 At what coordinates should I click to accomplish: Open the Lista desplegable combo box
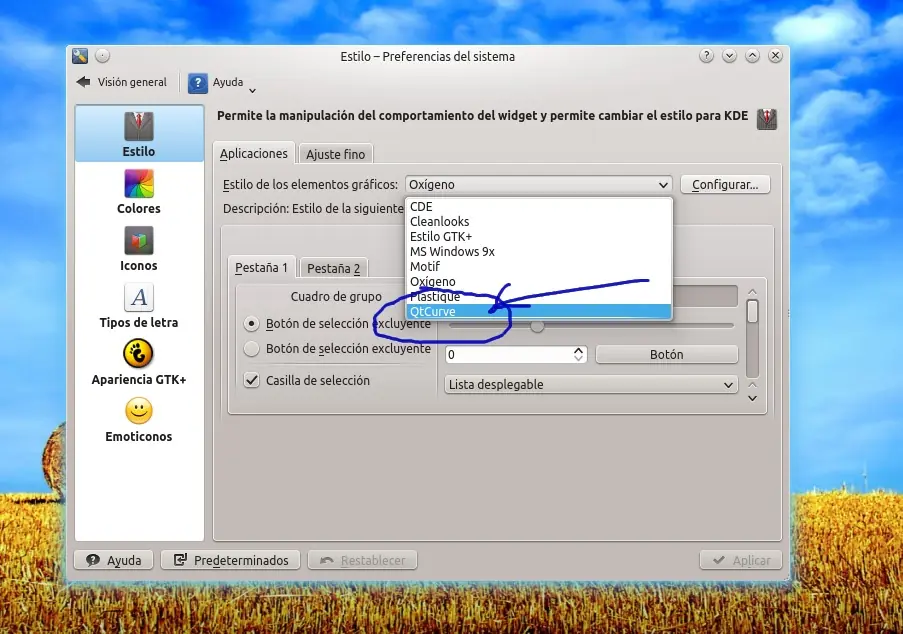pos(591,384)
